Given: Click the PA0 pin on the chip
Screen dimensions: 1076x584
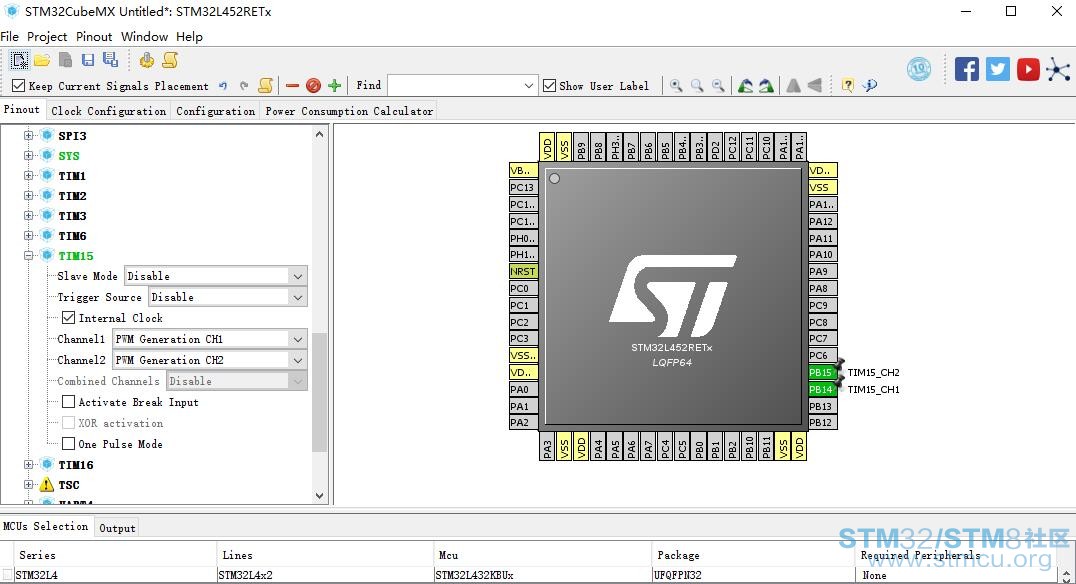Looking at the screenshot, I should pos(523,389).
